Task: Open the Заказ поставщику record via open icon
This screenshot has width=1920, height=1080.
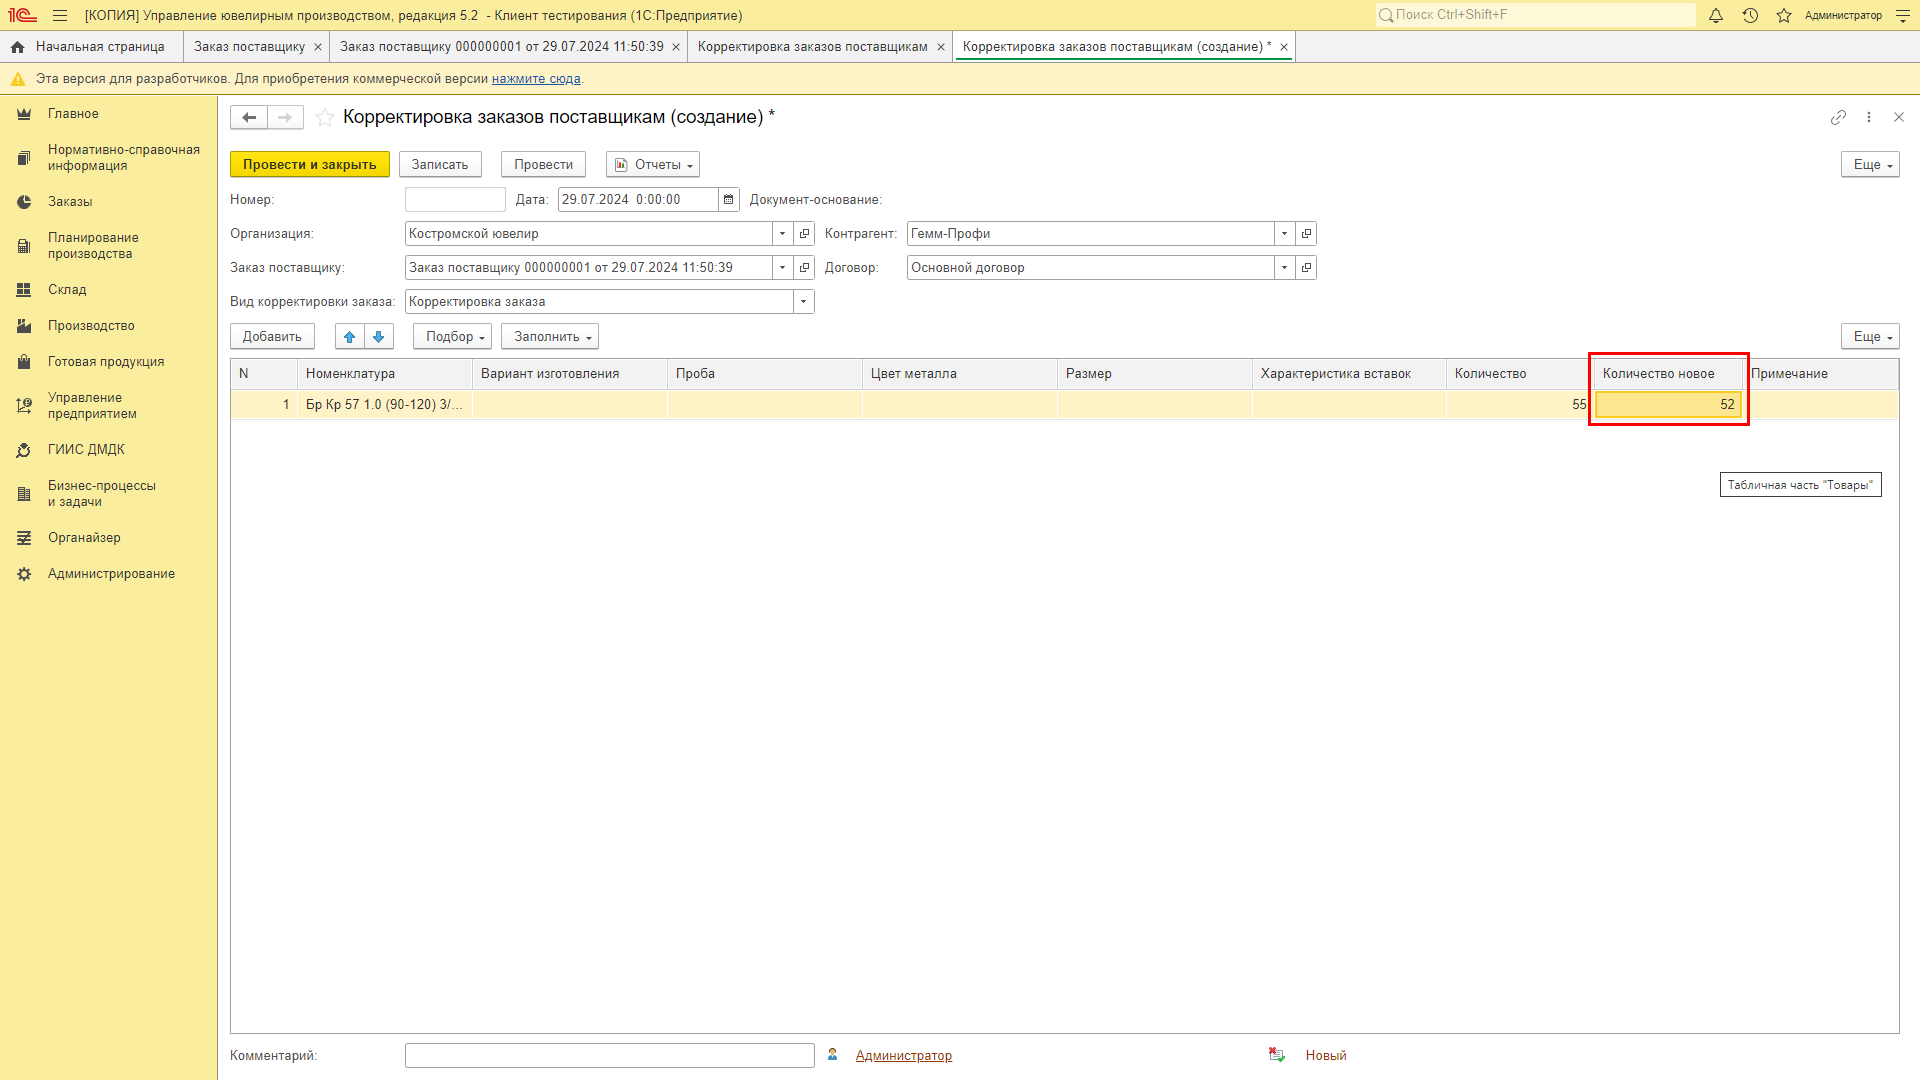Action: click(805, 267)
